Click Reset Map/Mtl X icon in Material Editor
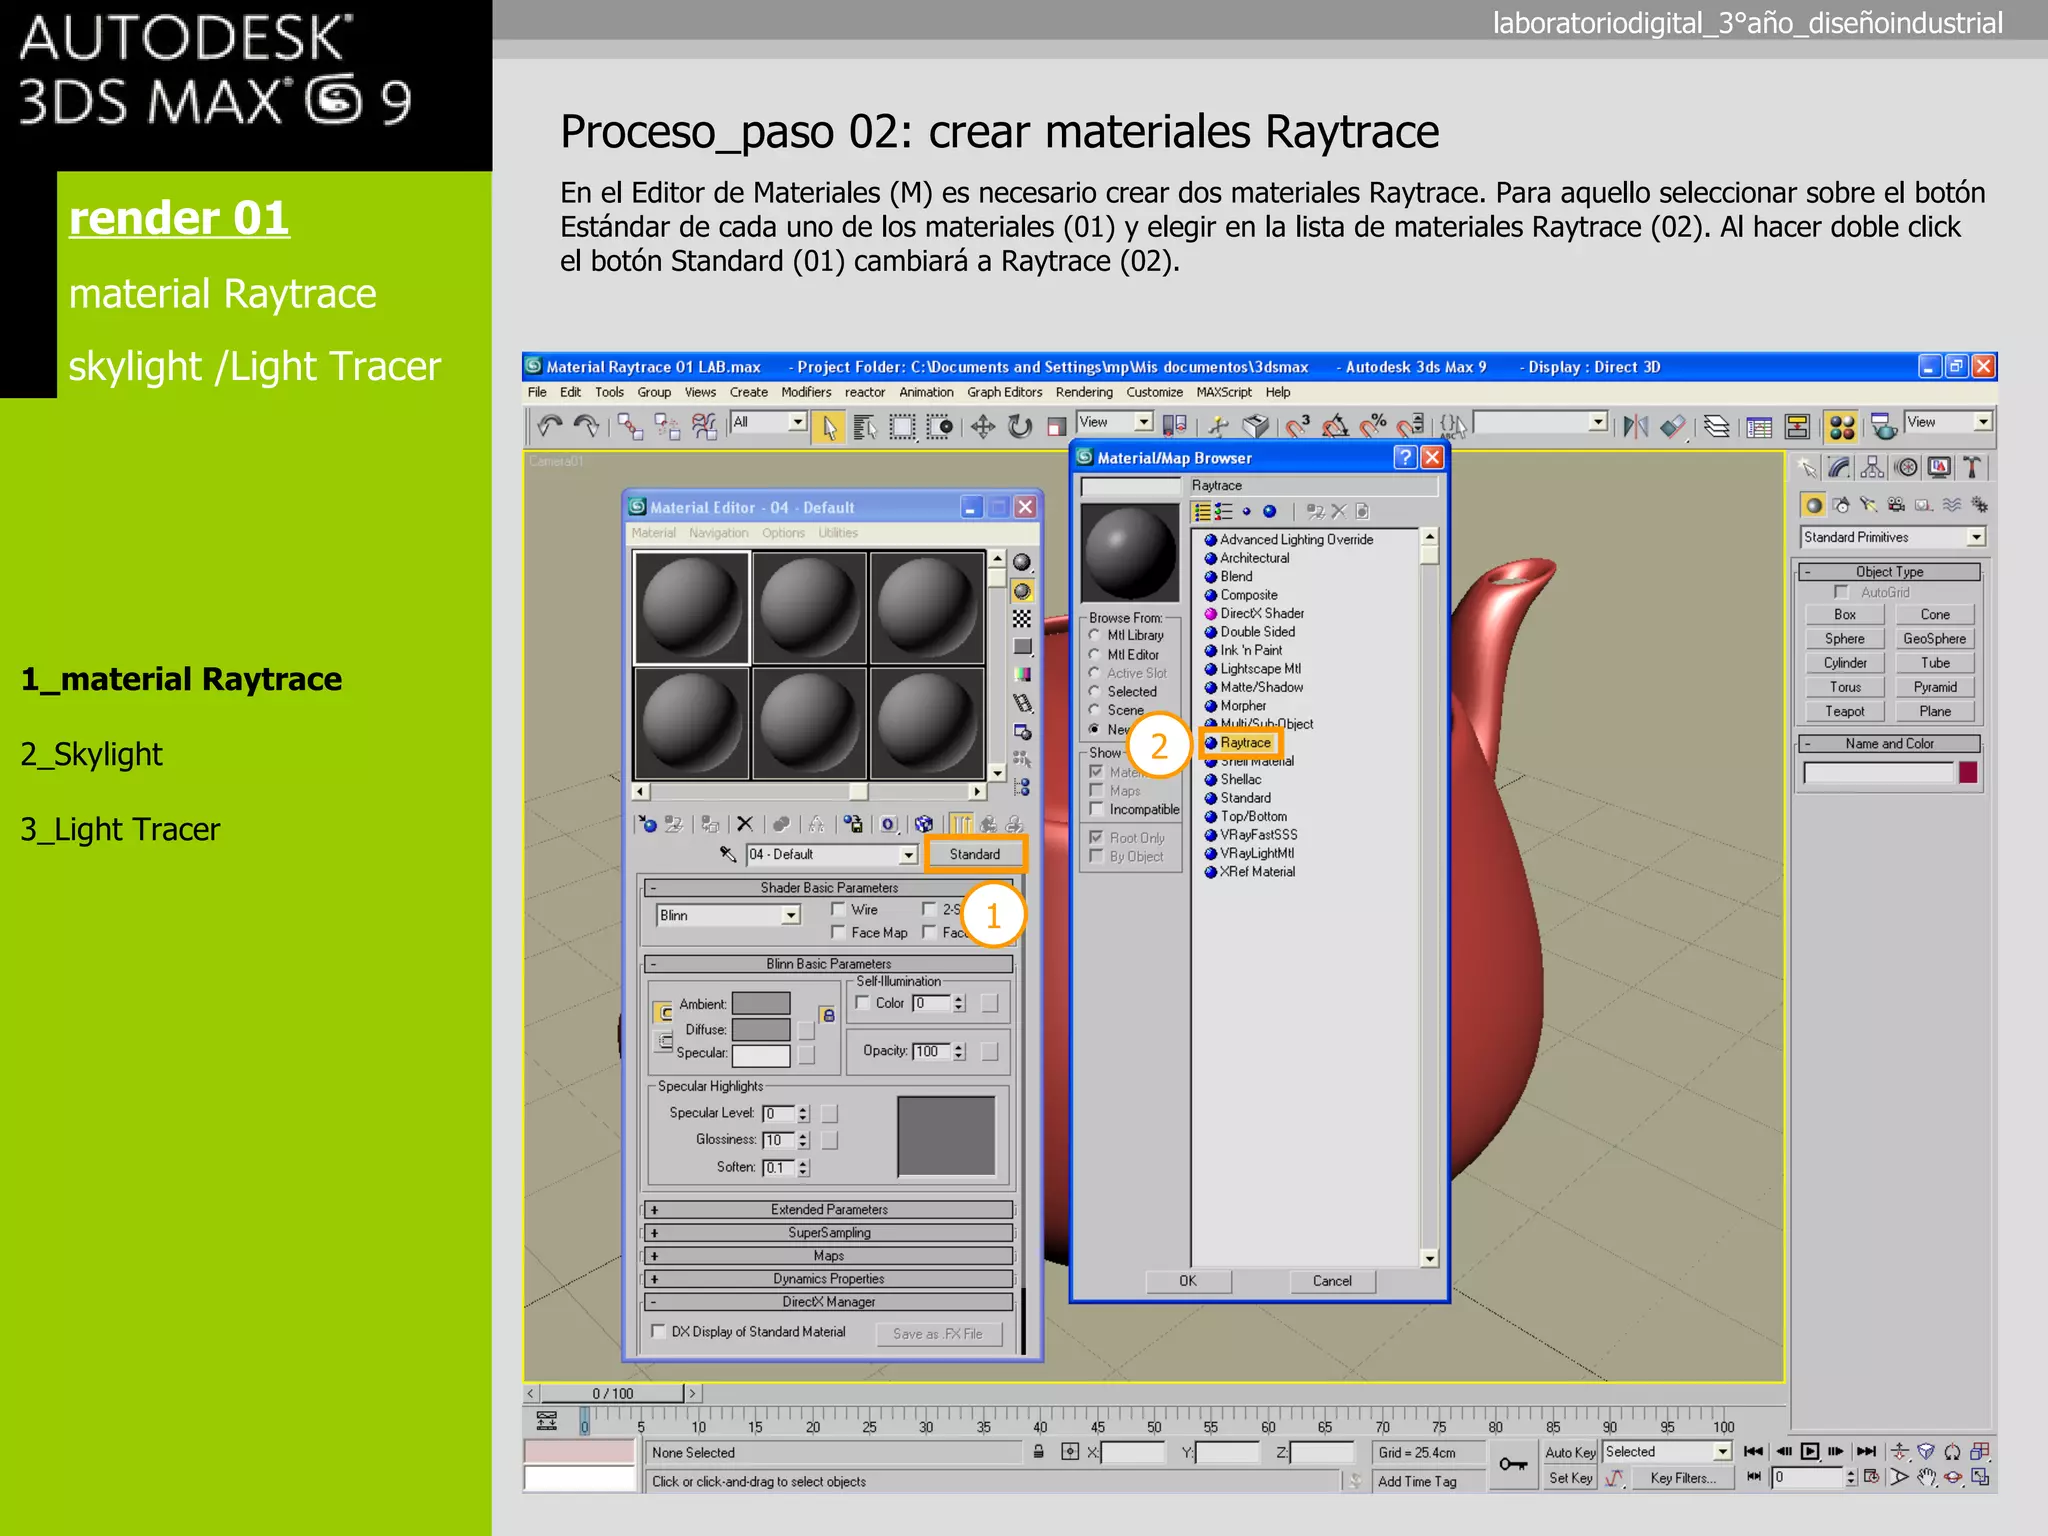Image resolution: width=2048 pixels, height=1536 pixels. (x=745, y=824)
